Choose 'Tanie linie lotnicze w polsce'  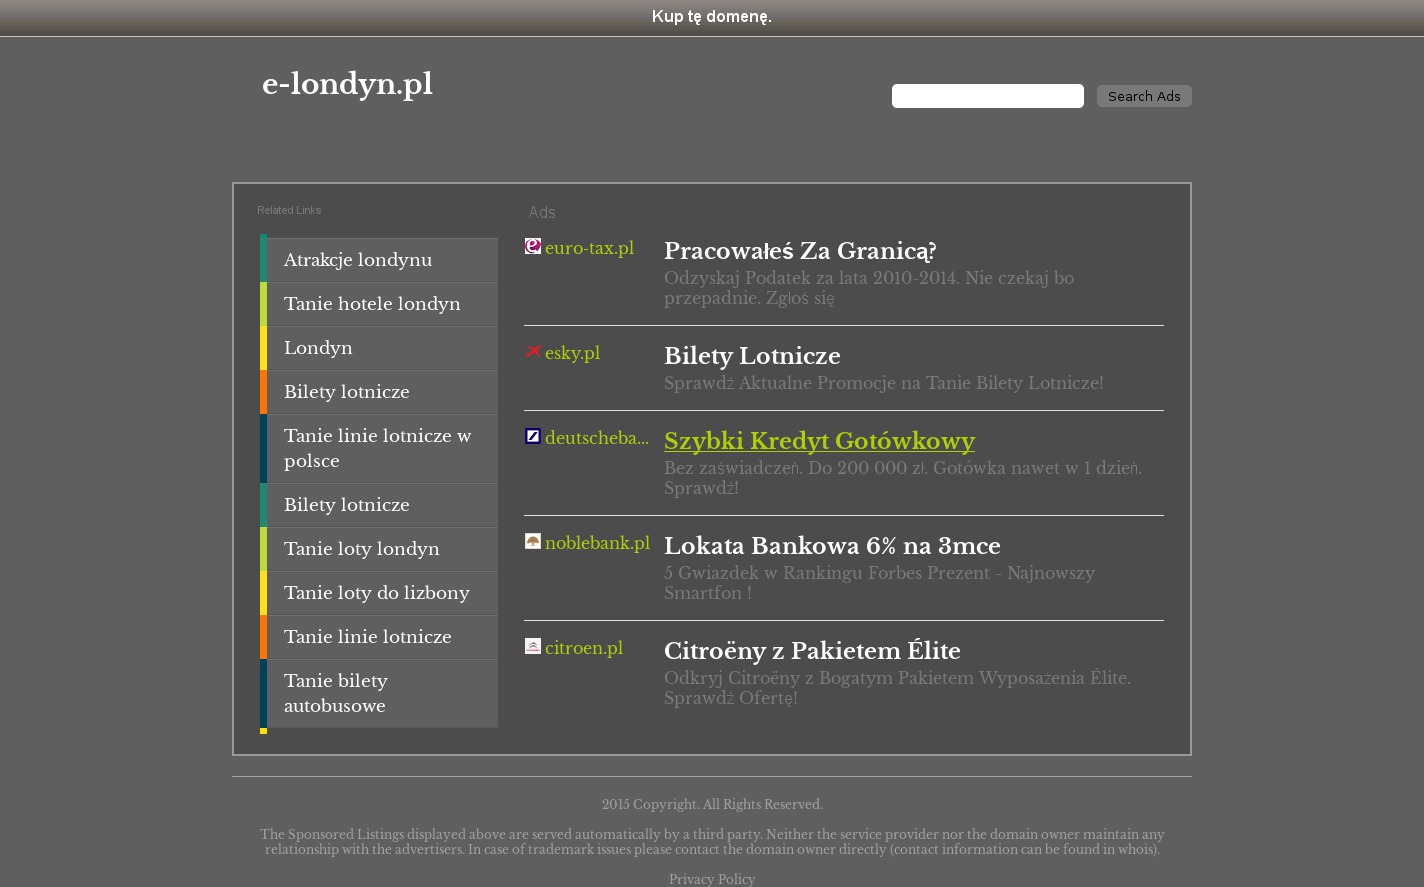377,448
